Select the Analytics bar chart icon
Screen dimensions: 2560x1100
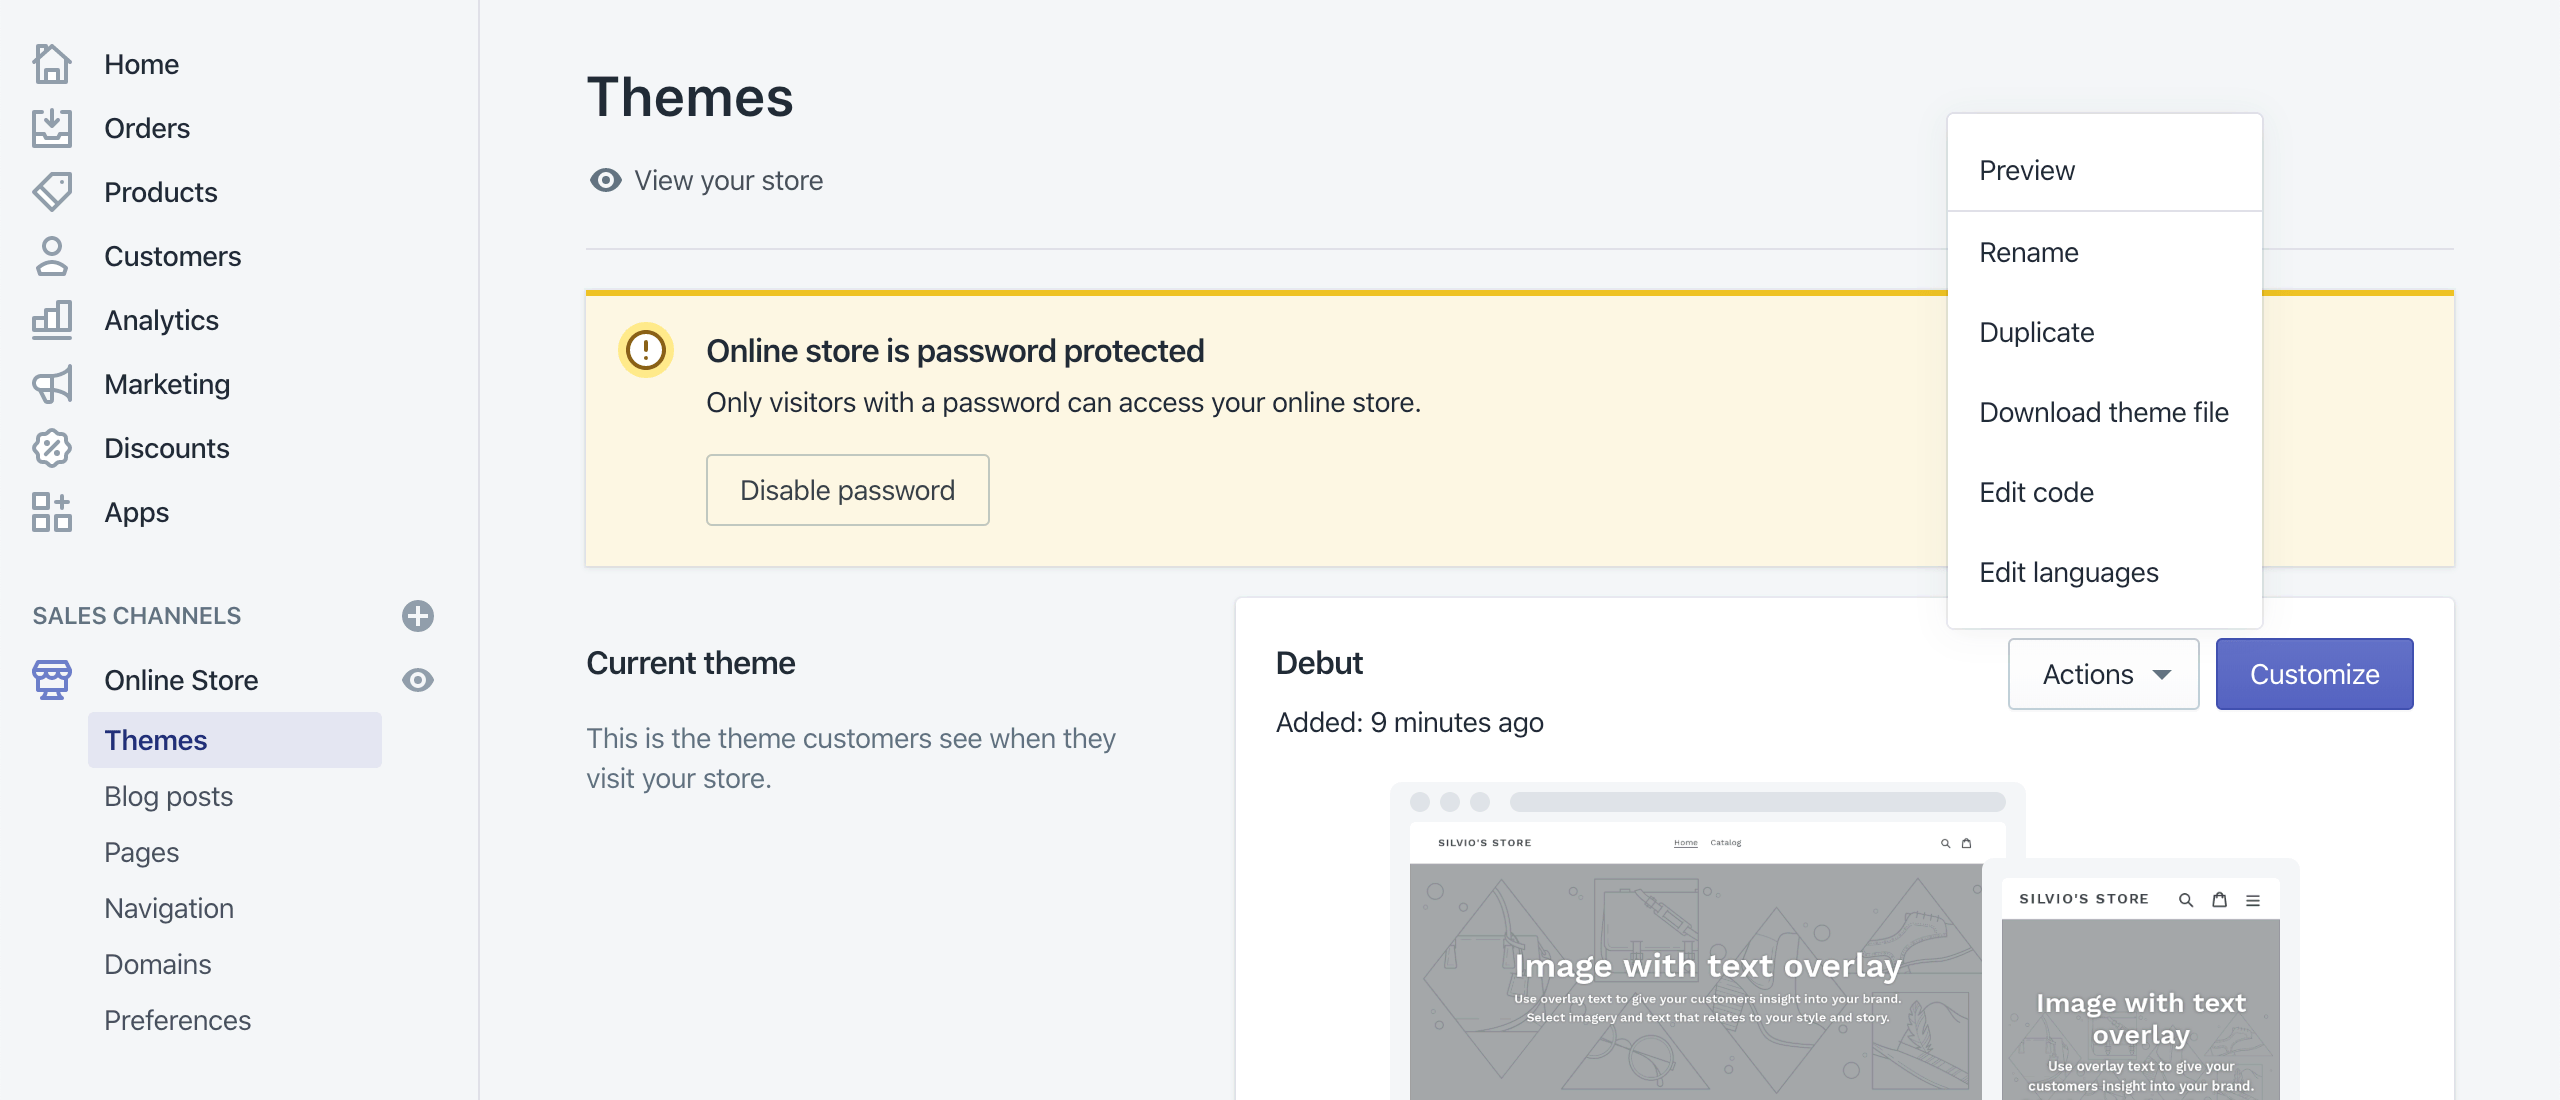tap(51, 319)
